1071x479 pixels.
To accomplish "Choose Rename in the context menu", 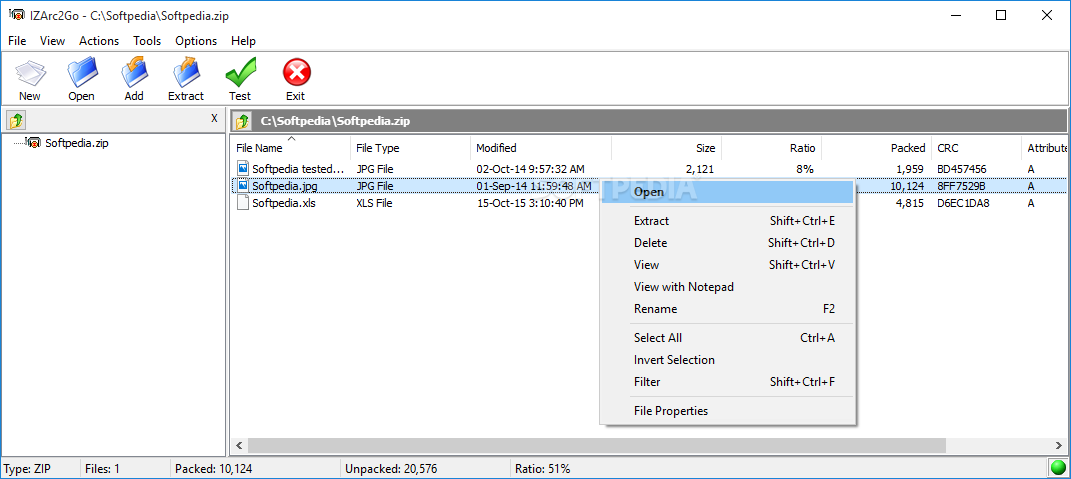I will [x=727, y=309].
